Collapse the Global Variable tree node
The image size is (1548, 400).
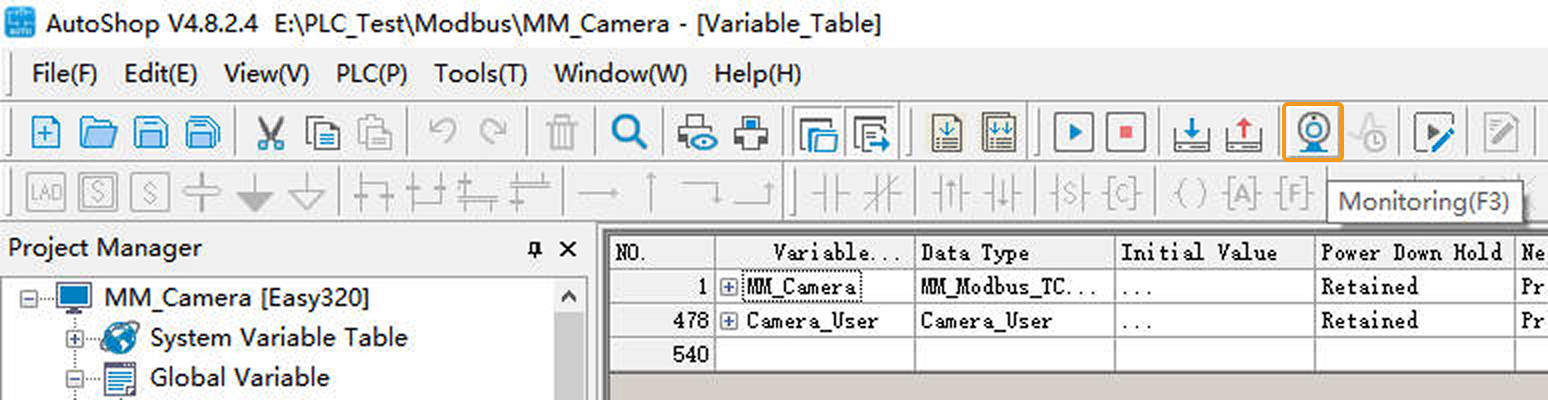[75, 379]
